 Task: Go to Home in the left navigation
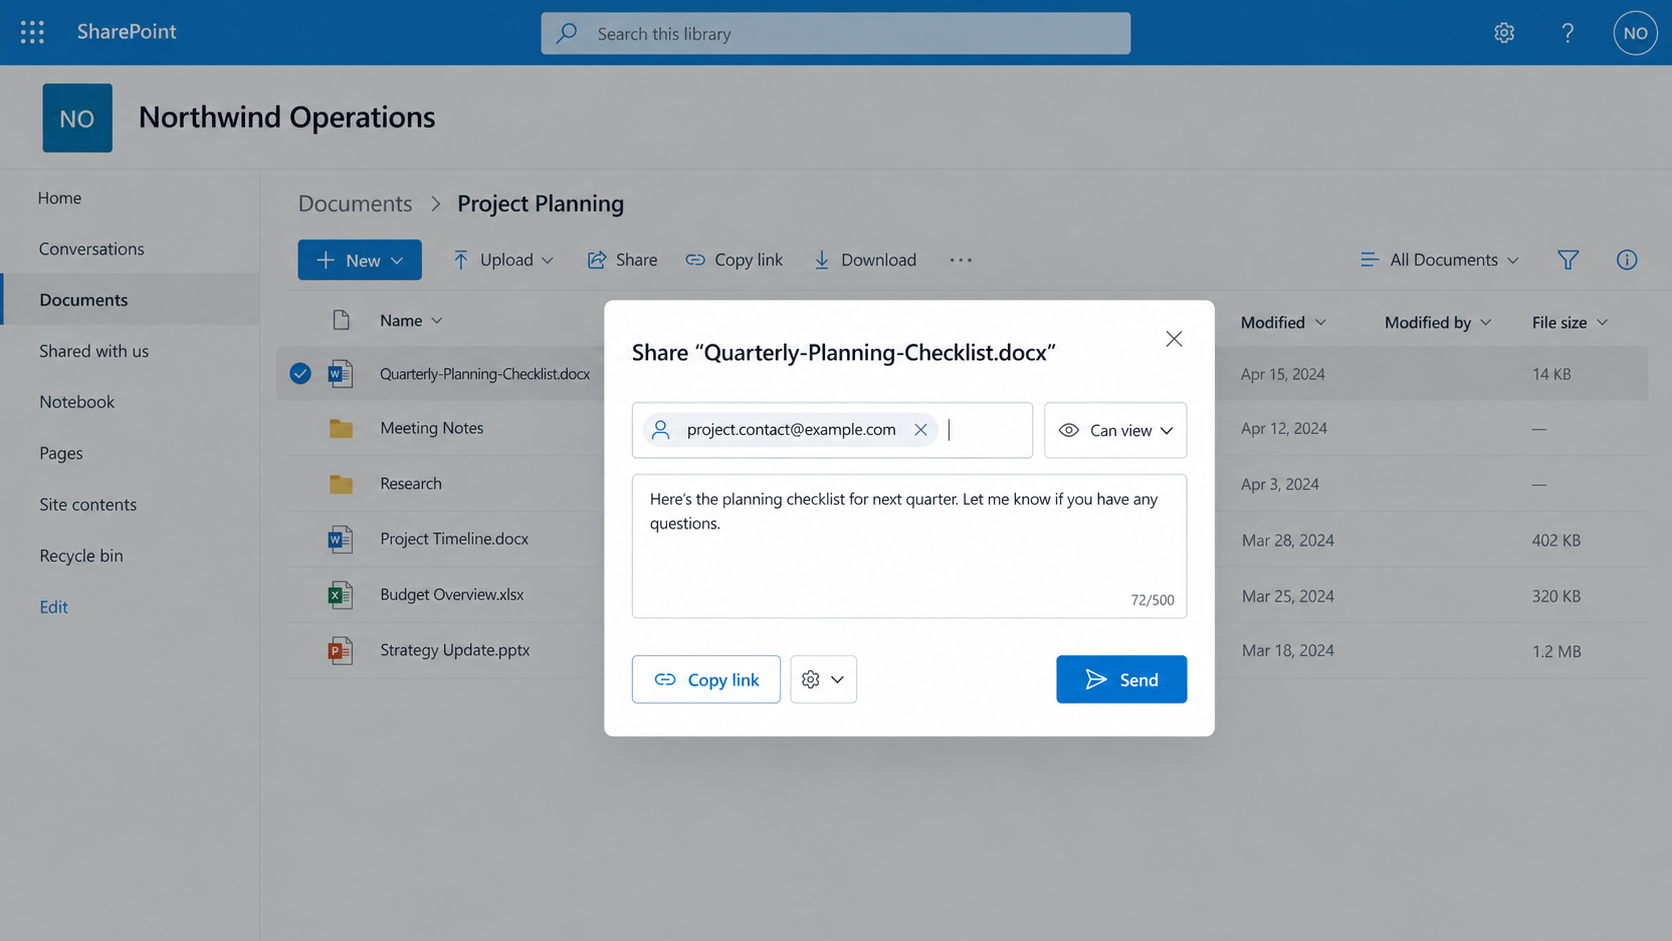pos(60,198)
